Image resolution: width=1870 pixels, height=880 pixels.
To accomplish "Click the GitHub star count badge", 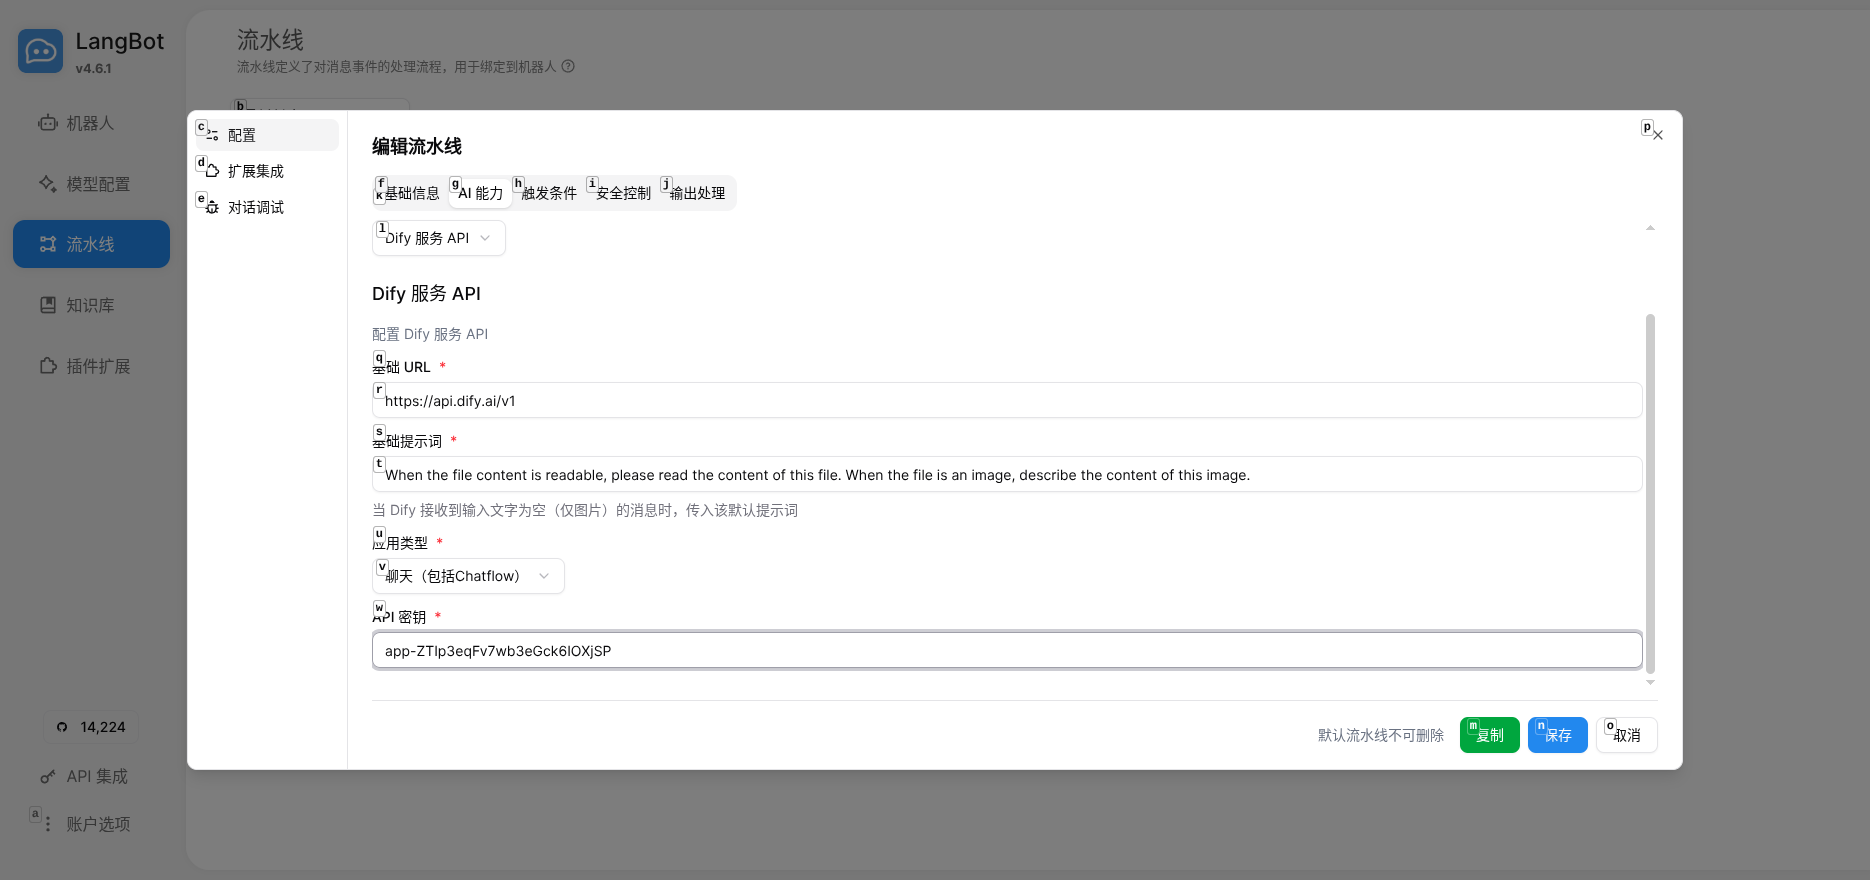I will [x=91, y=727].
